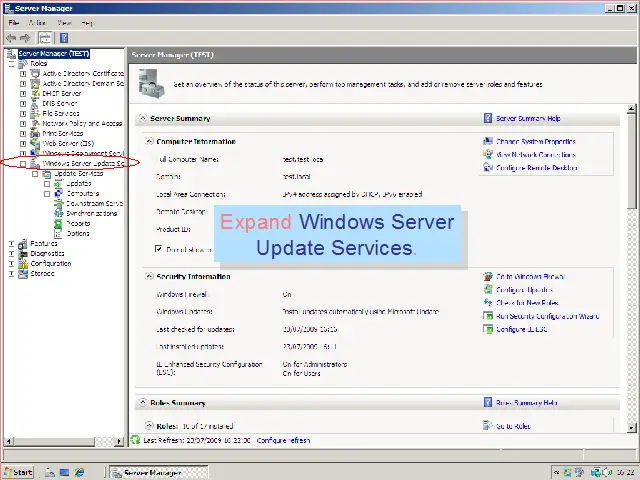
Task: Click the Back arrow toolbar icon
Action: (11, 38)
